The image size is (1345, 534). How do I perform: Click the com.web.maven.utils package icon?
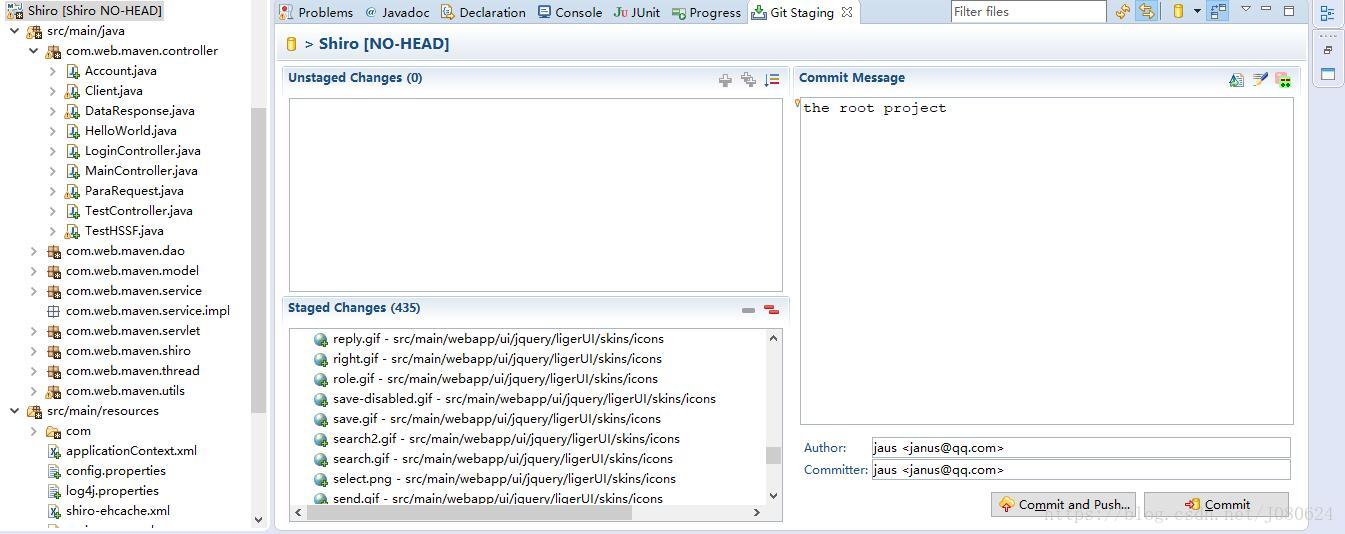54,391
